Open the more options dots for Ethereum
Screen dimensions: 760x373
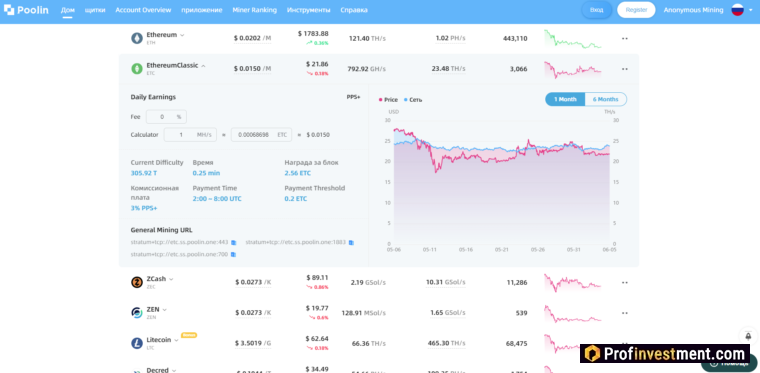click(x=625, y=38)
